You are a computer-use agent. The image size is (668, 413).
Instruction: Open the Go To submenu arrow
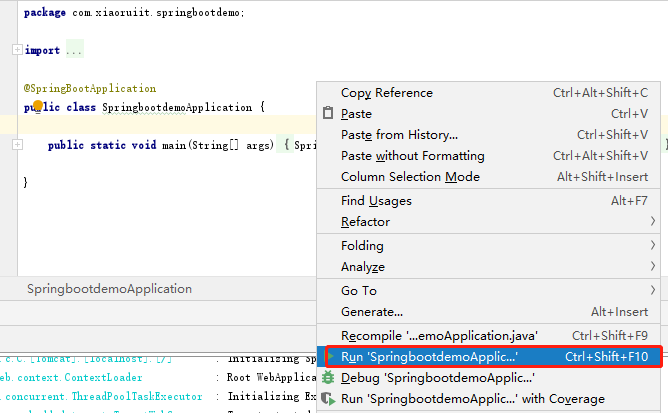pos(653,290)
